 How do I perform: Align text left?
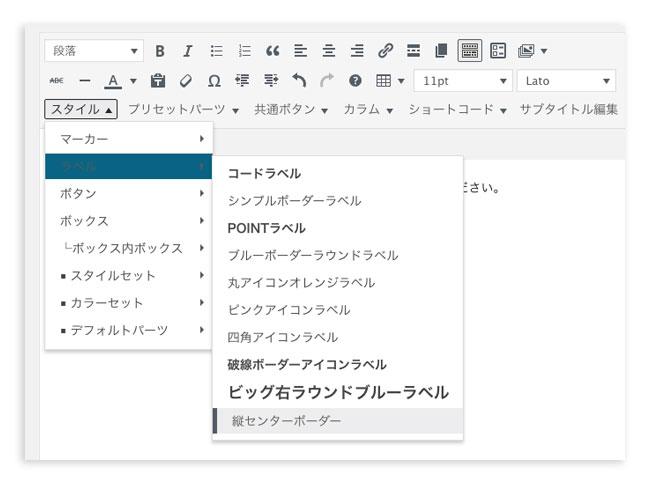coord(301,51)
